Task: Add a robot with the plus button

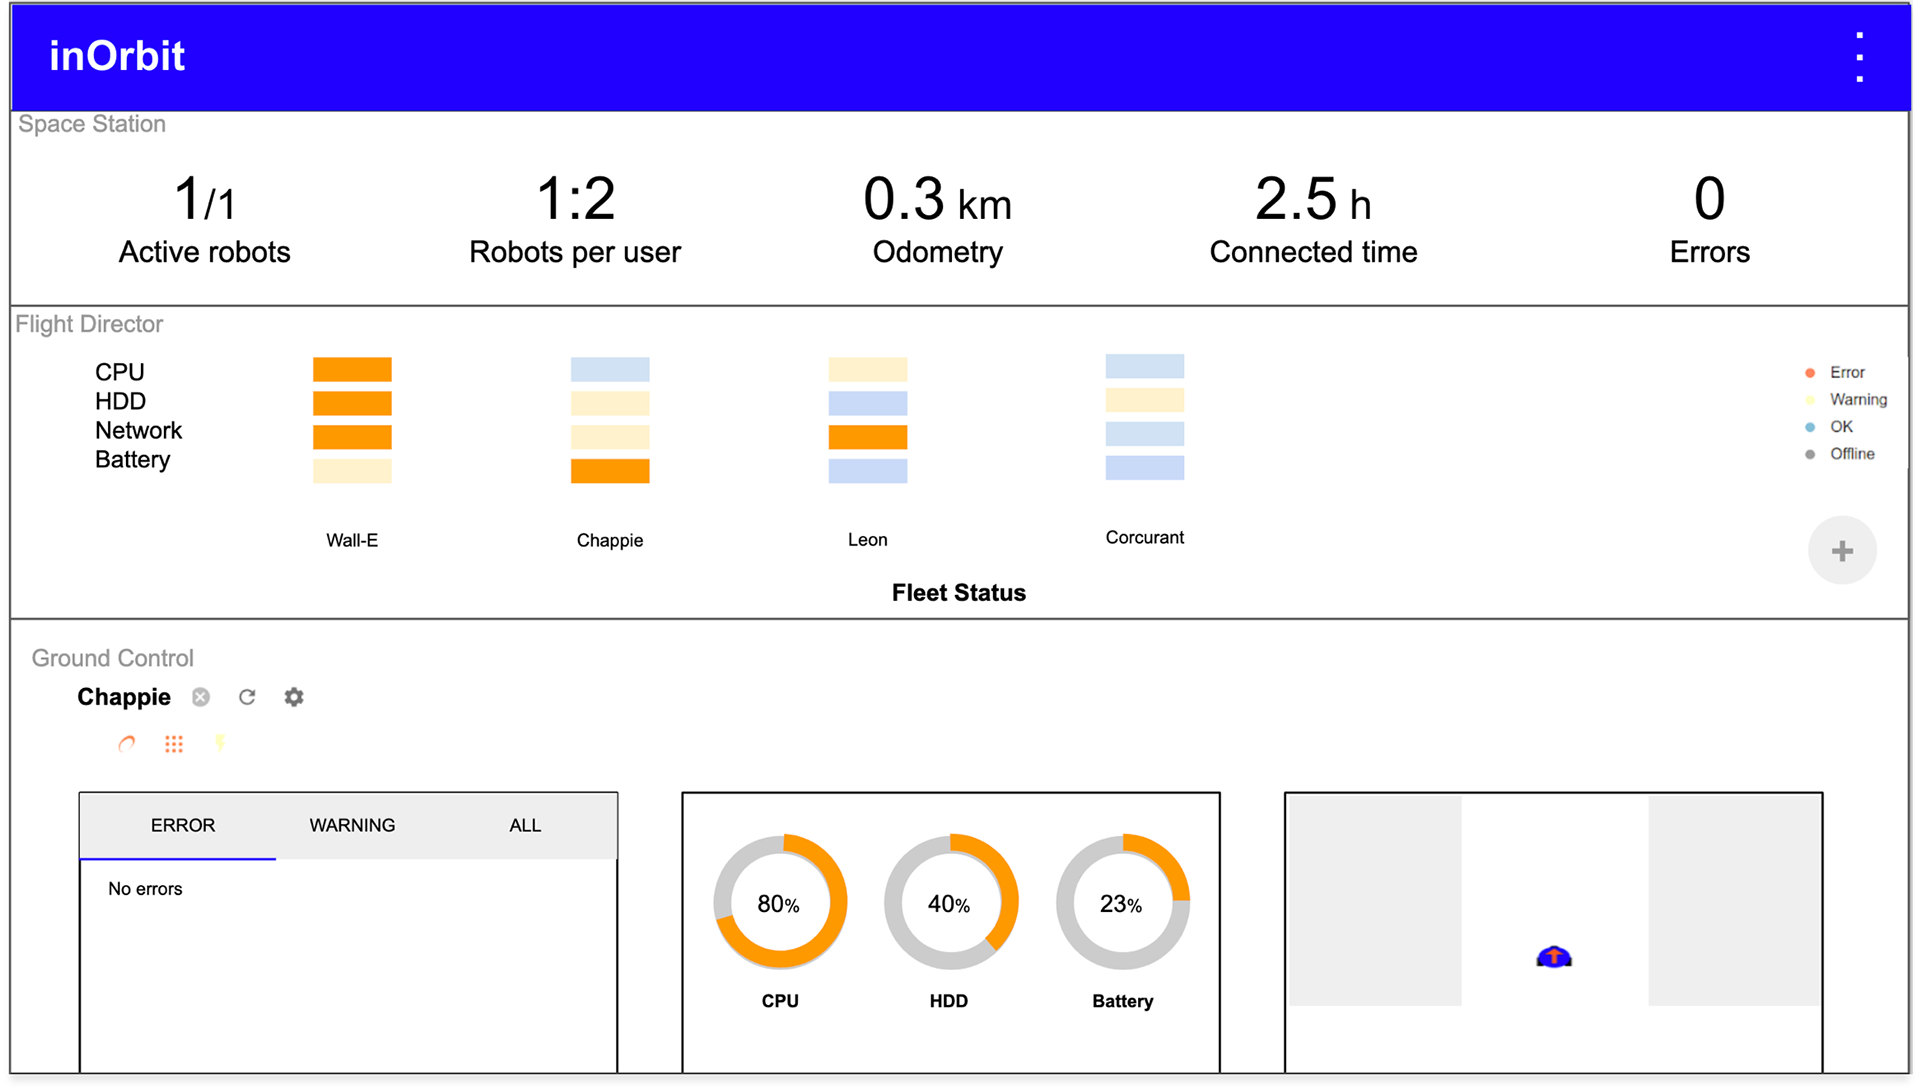Action: 1842,550
